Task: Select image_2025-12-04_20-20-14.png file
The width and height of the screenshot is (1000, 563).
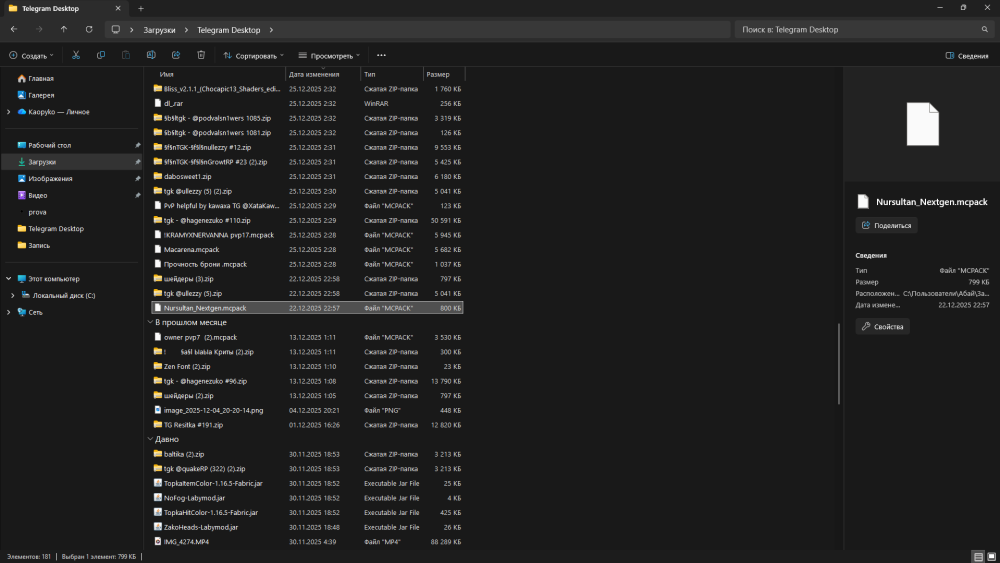Action: coord(307,411)
